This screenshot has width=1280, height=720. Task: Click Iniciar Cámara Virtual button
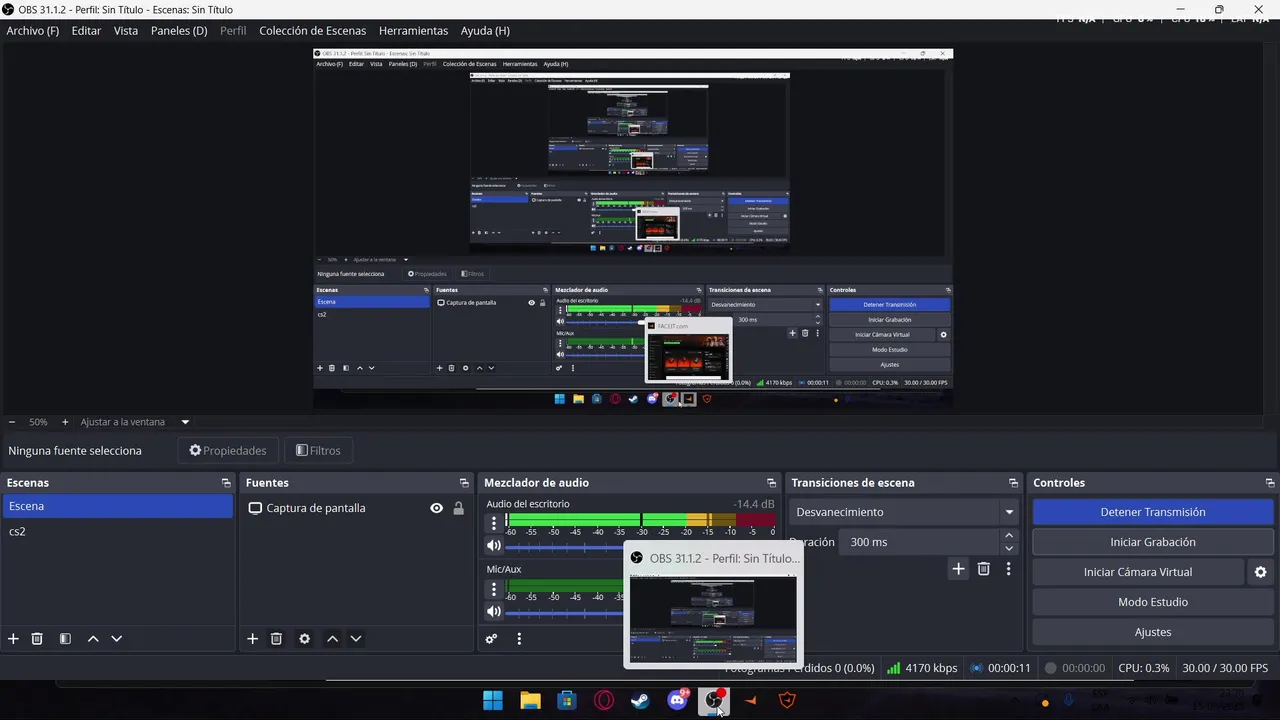(1138, 572)
